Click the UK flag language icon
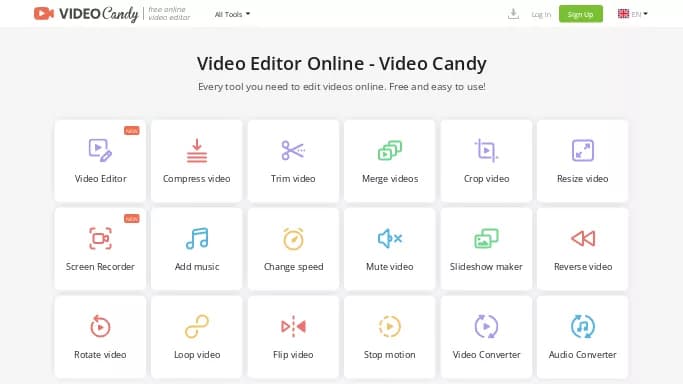This screenshot has width=683, height=384. [623, 13]
